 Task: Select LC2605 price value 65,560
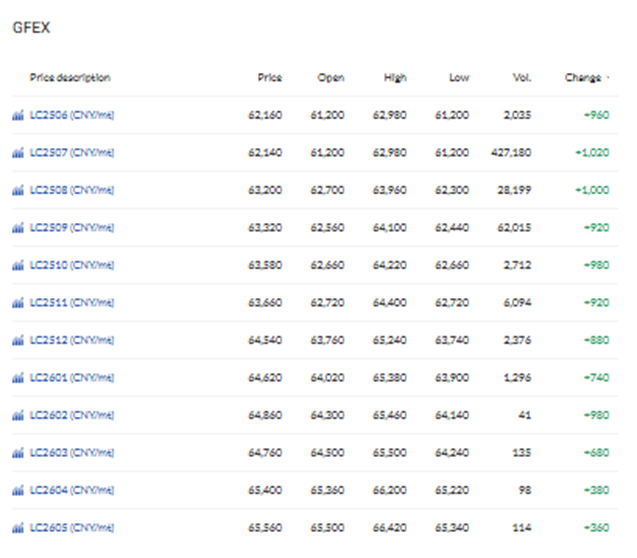(265, 527)
